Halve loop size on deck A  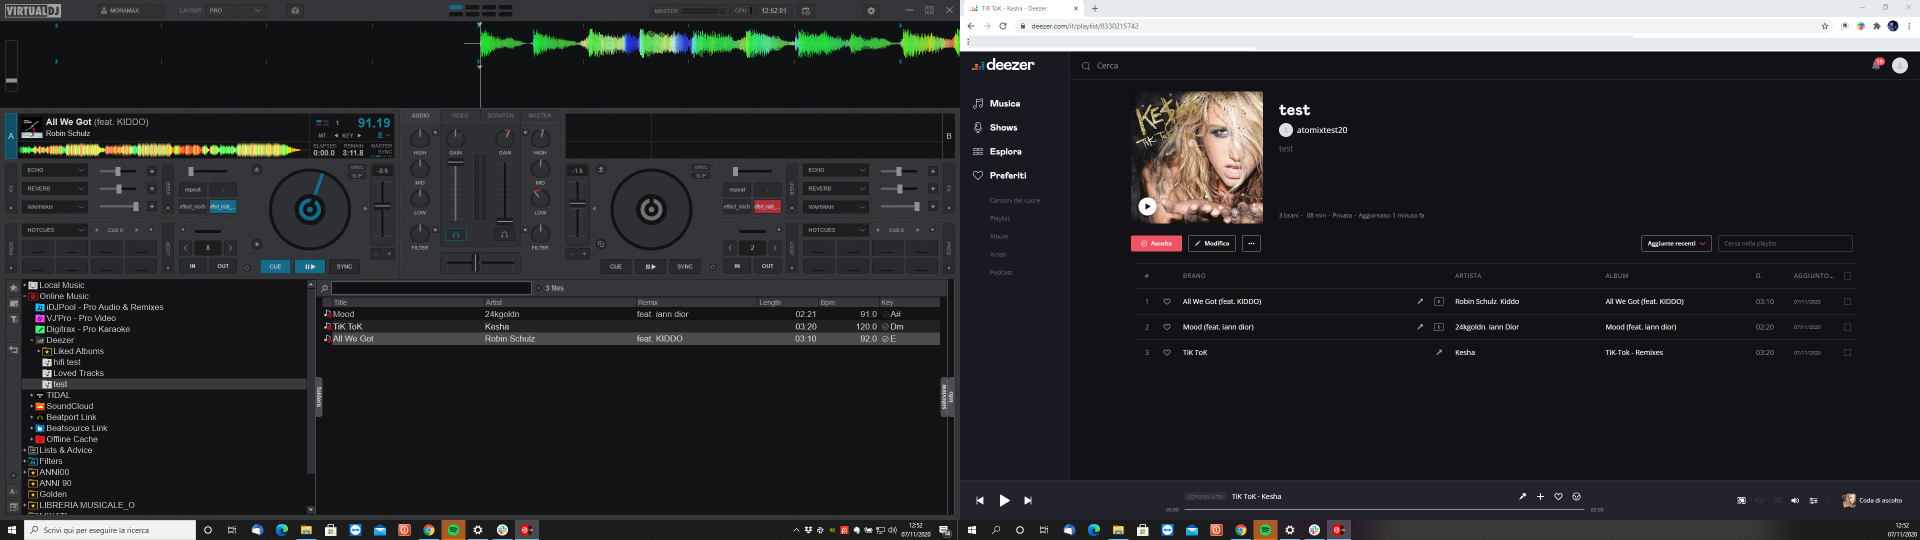tap(185, 247)
